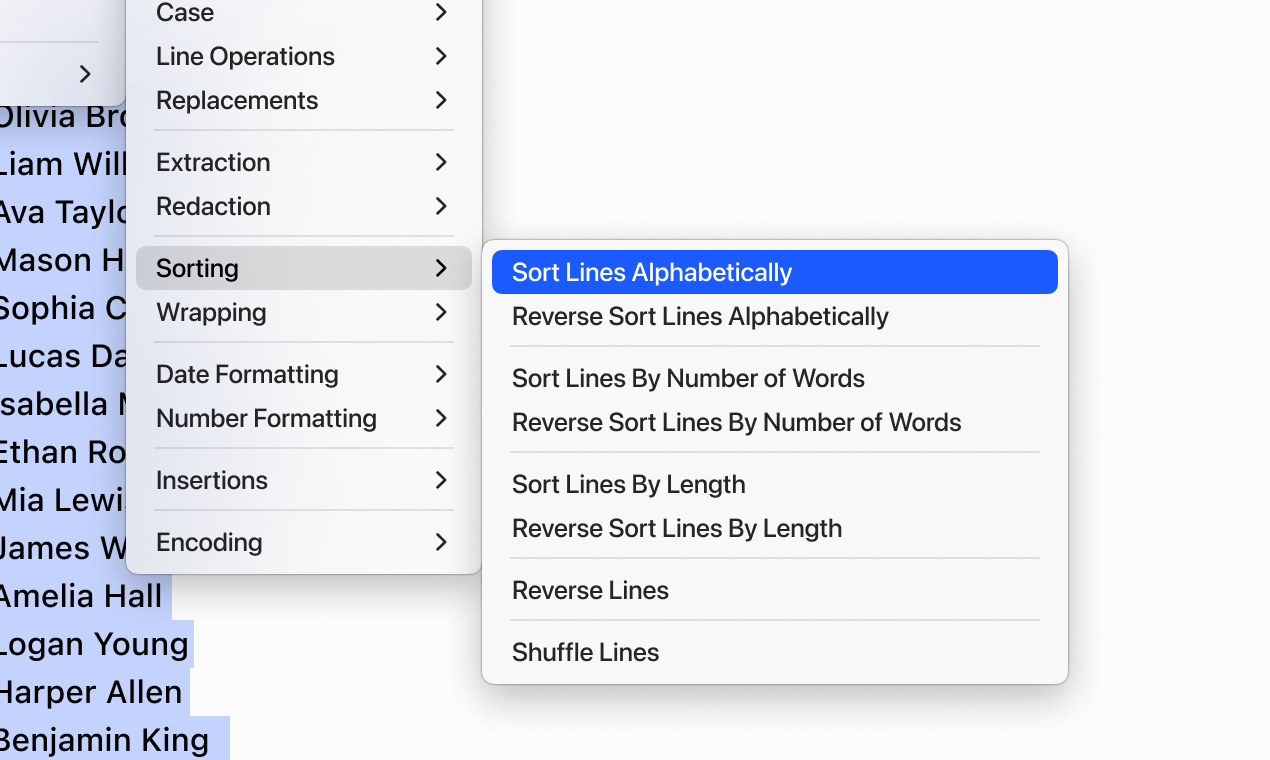1270x760 pixels.
Task: Open the Encoding submenu
Action: click(304, 542)
